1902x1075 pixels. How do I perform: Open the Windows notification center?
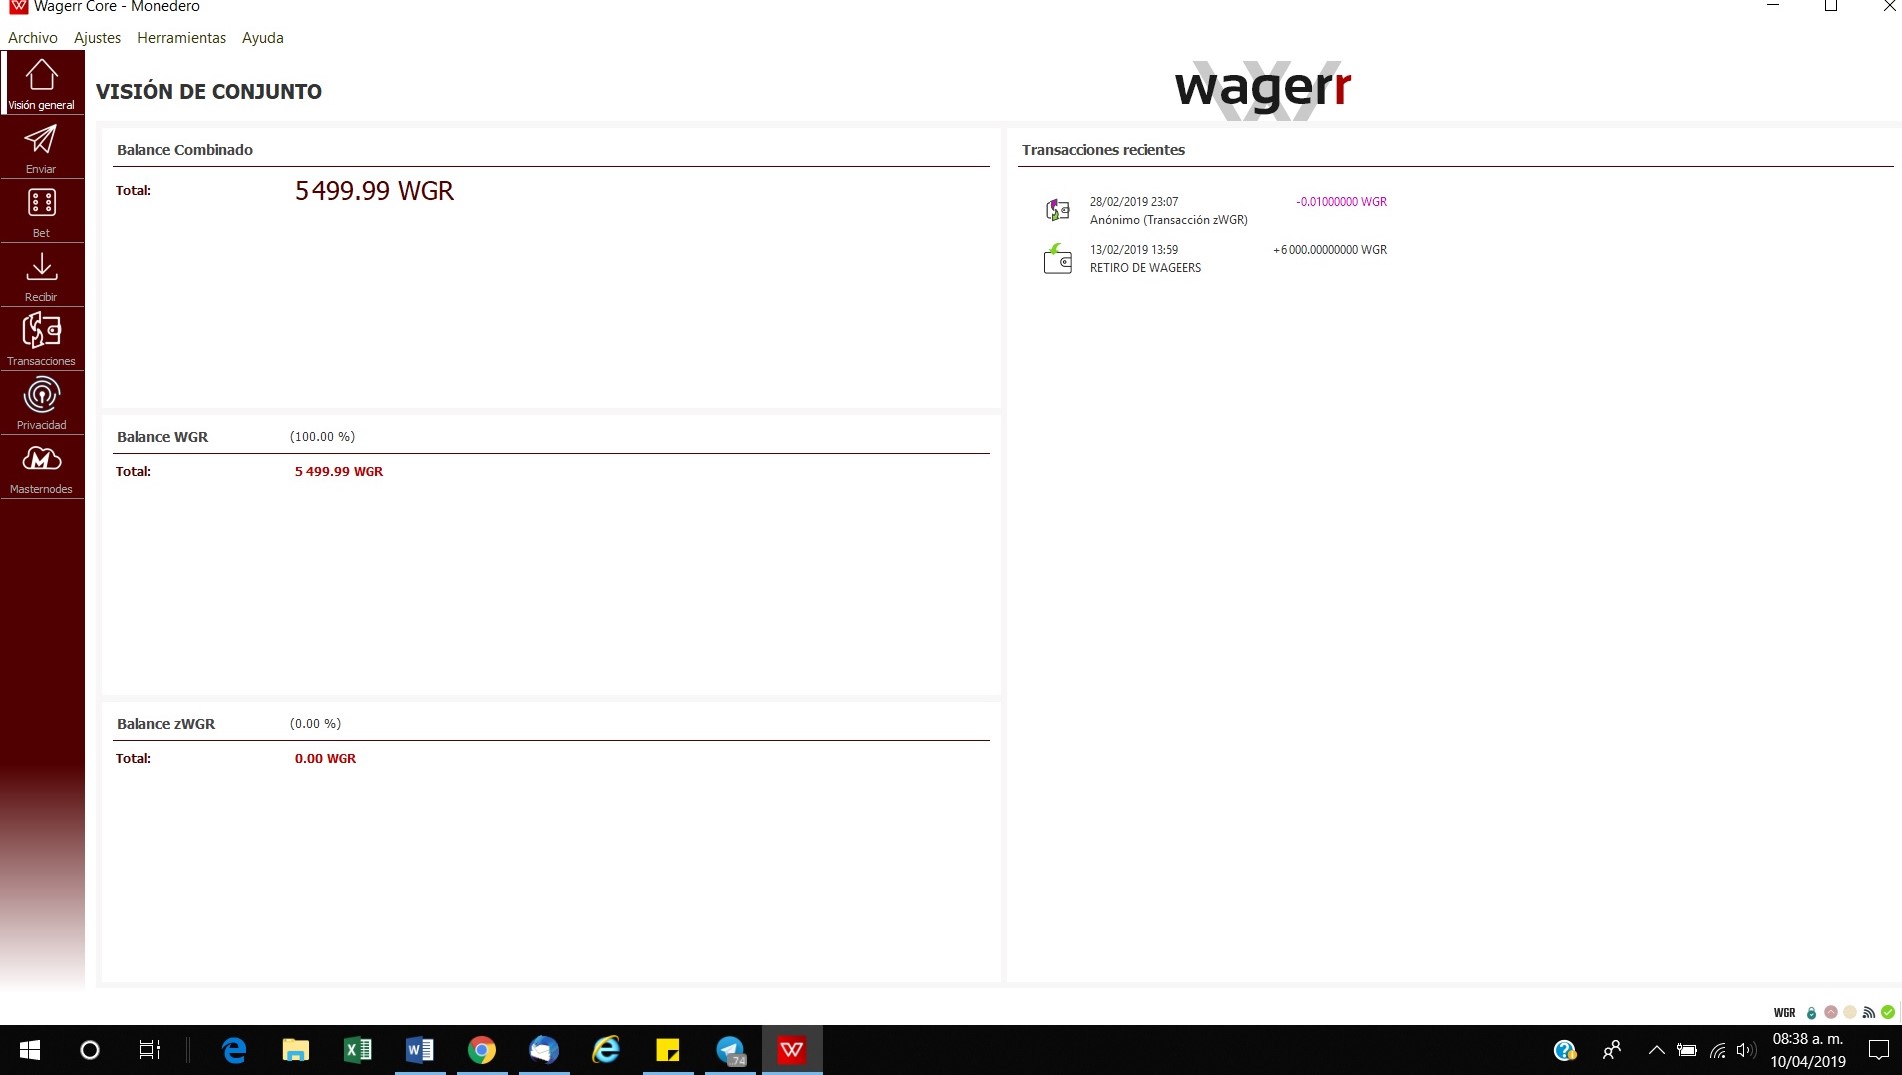click(x=1878, y=1050)
